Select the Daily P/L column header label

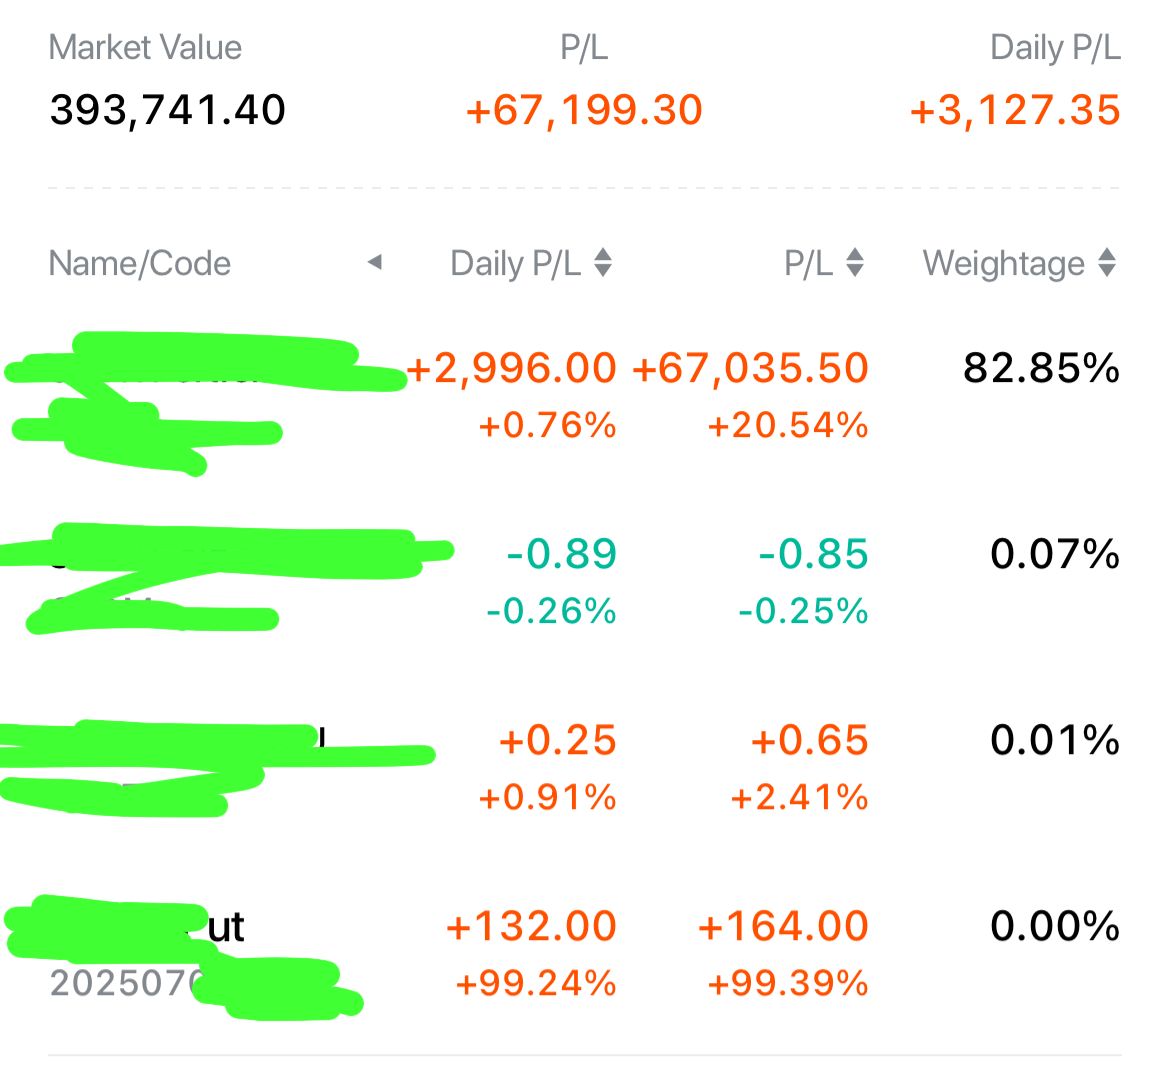point(515,263)
